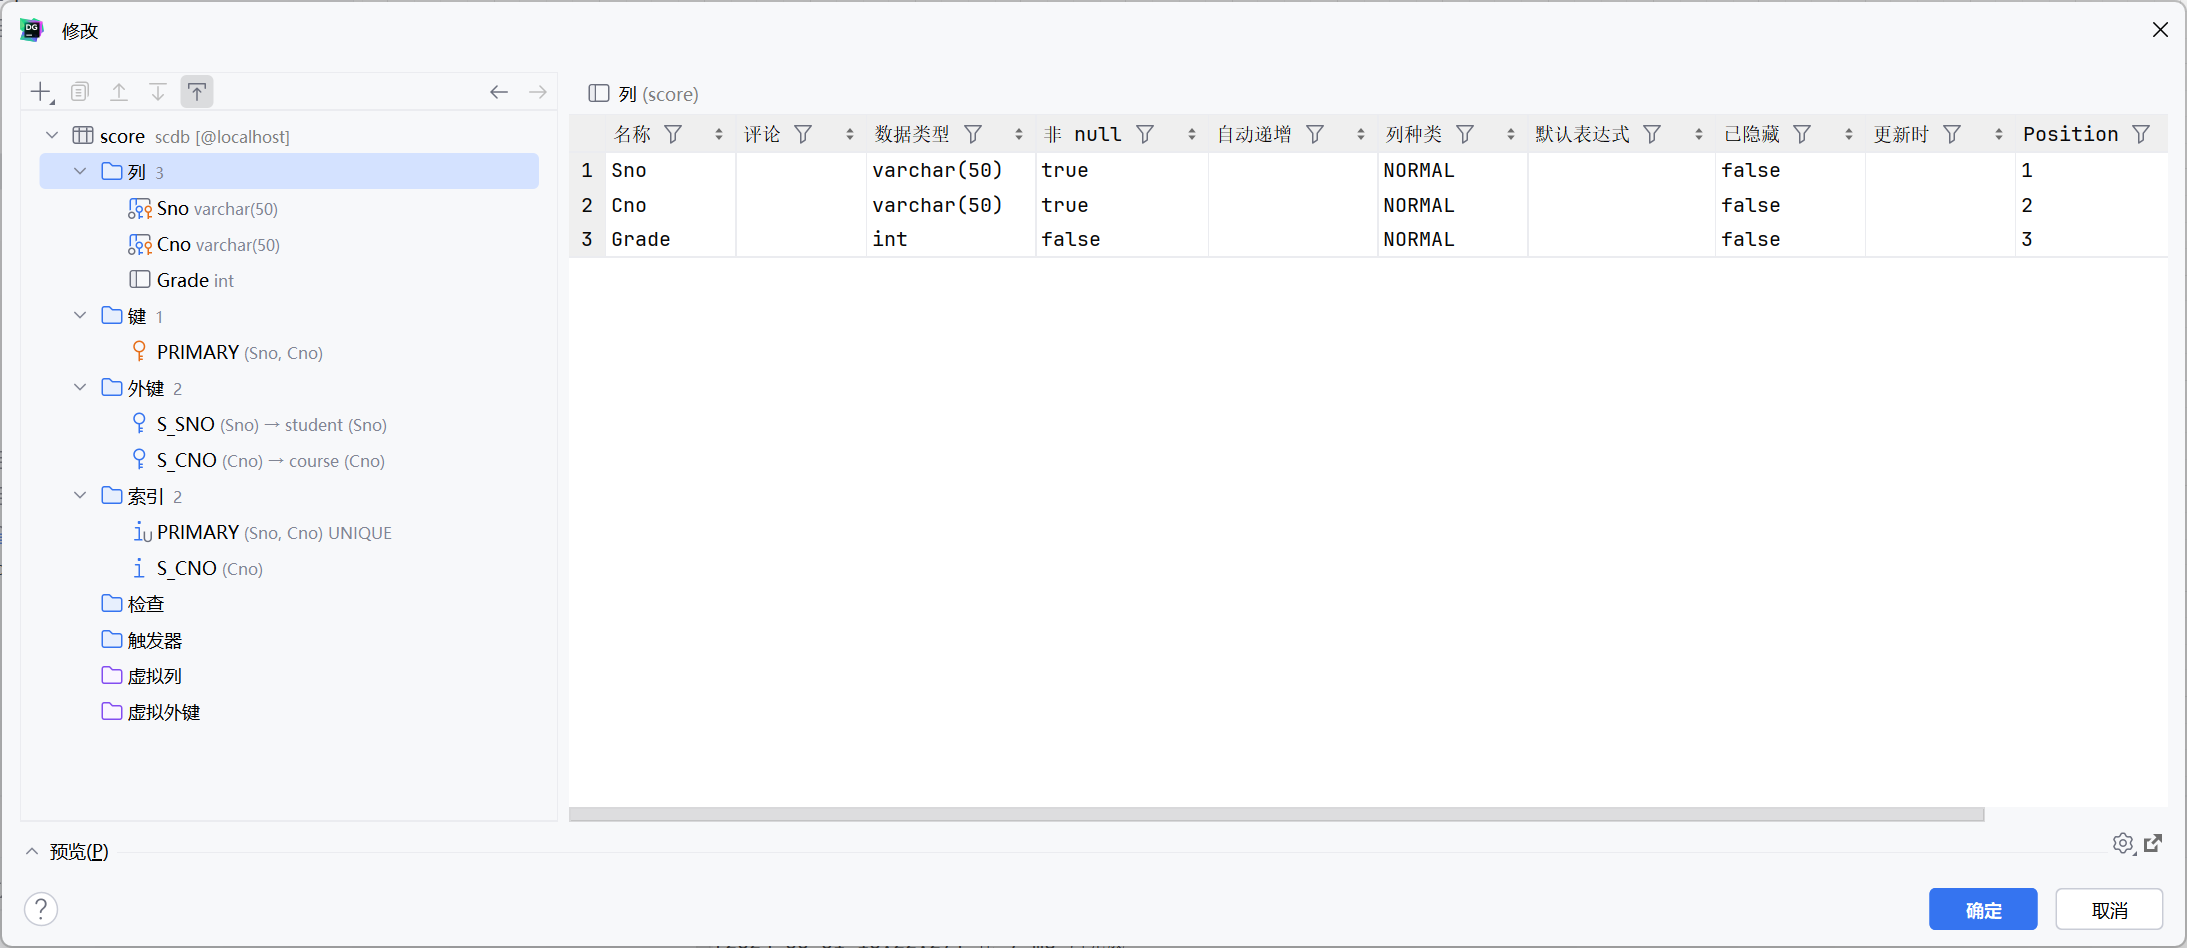The height and width of the screenshot is (948, 2187).
Task: Collapse the 键 keys folder
Action: 80,315
